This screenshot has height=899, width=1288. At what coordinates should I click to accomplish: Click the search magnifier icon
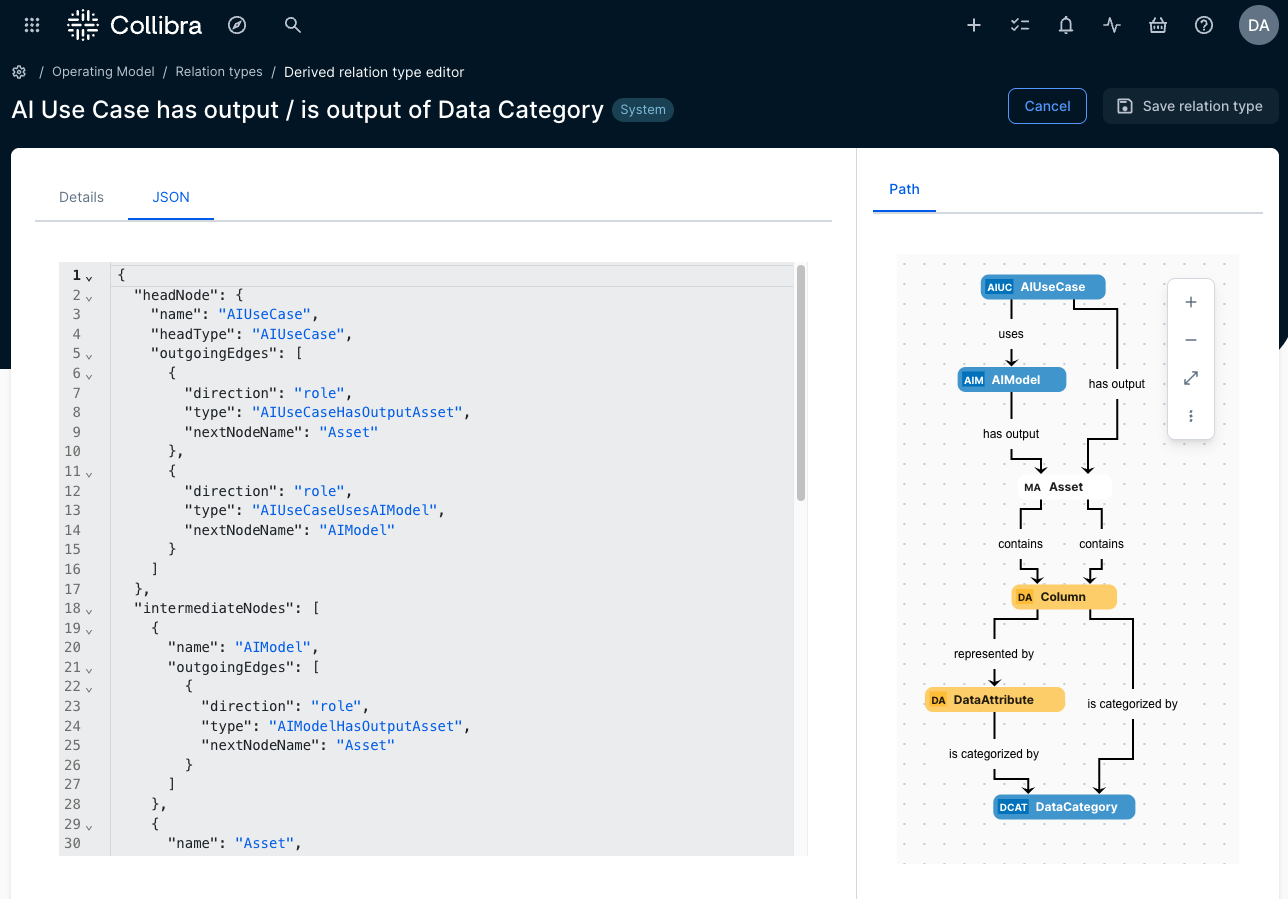point(293,25)
